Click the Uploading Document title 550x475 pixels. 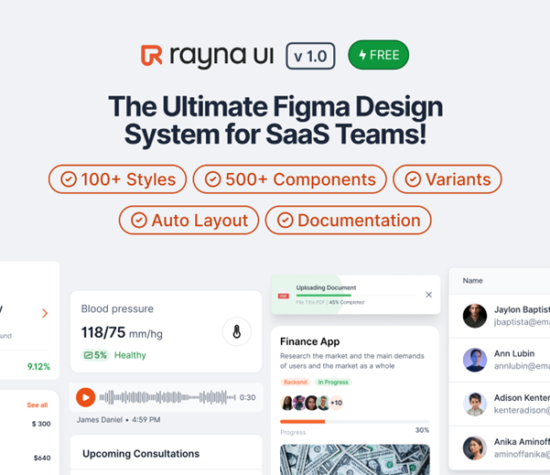click(x=326, y=288)
